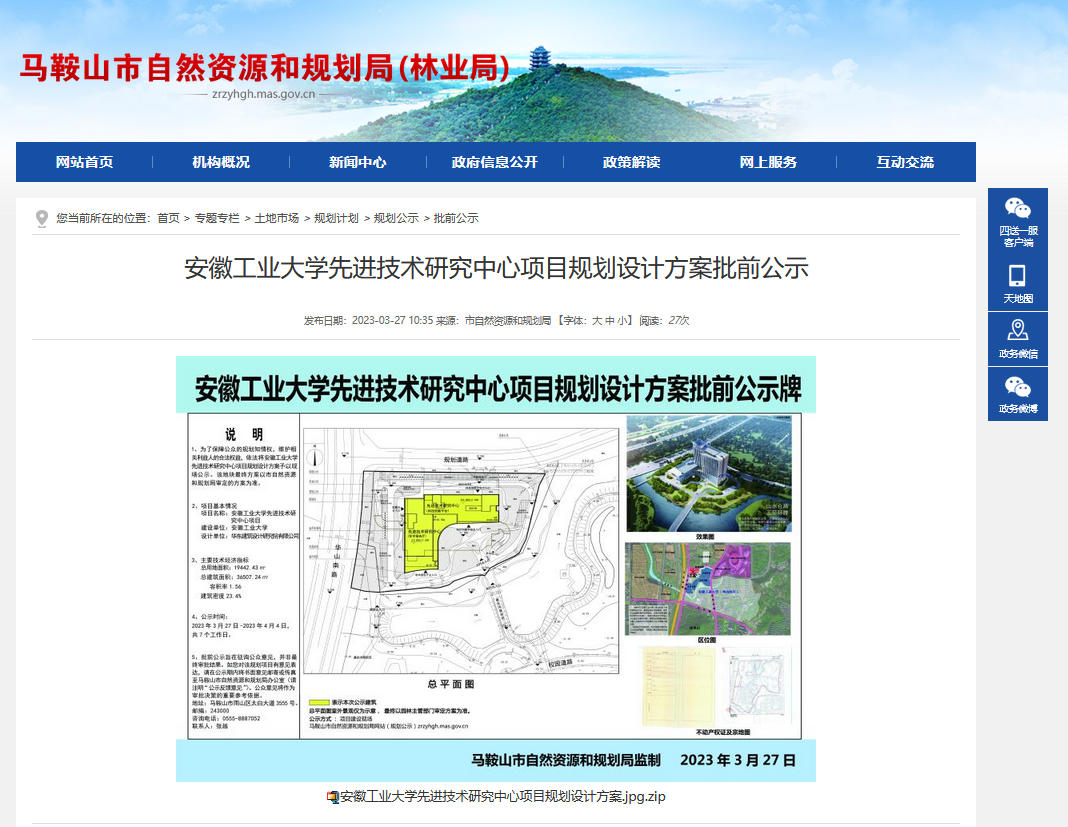The height and width of the screenshot is (827, 1068).
Task: Open 机构概况 menu item
Action: pyautogui.click(x=221, y=162)
